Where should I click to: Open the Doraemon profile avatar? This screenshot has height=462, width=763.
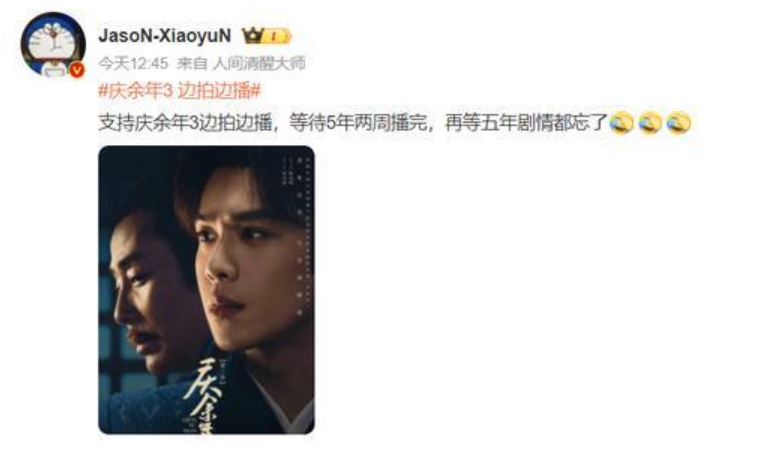[53, 45]
